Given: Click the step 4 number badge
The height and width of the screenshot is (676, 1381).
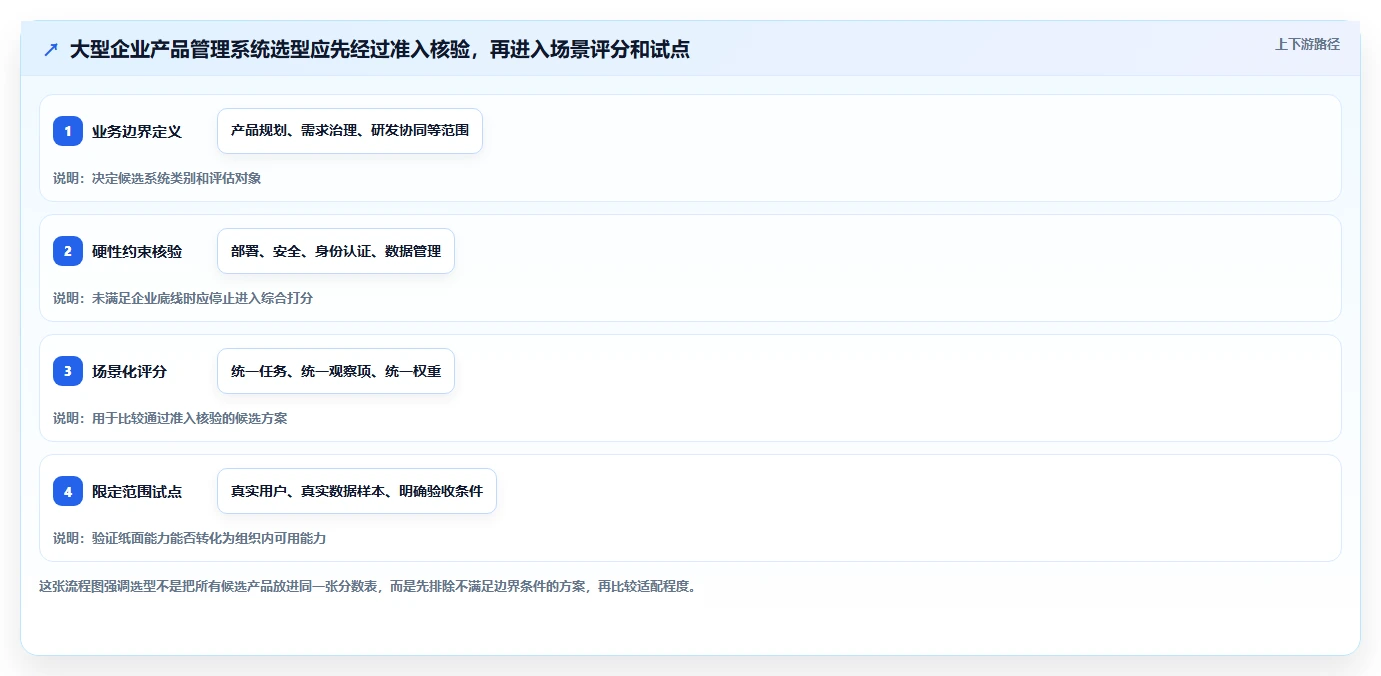Looking at the screenshot, I should (68, 491).
